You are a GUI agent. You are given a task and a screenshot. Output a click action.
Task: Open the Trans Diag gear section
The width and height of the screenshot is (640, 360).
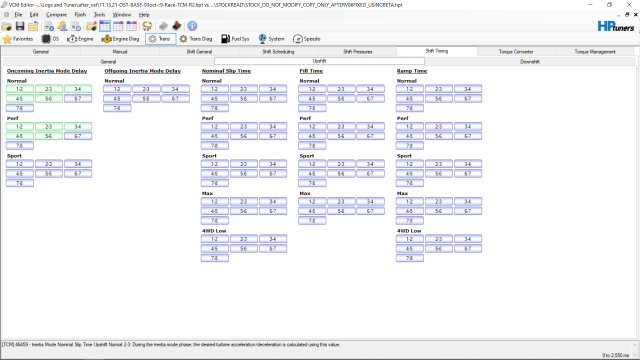(x=196, y=39)
